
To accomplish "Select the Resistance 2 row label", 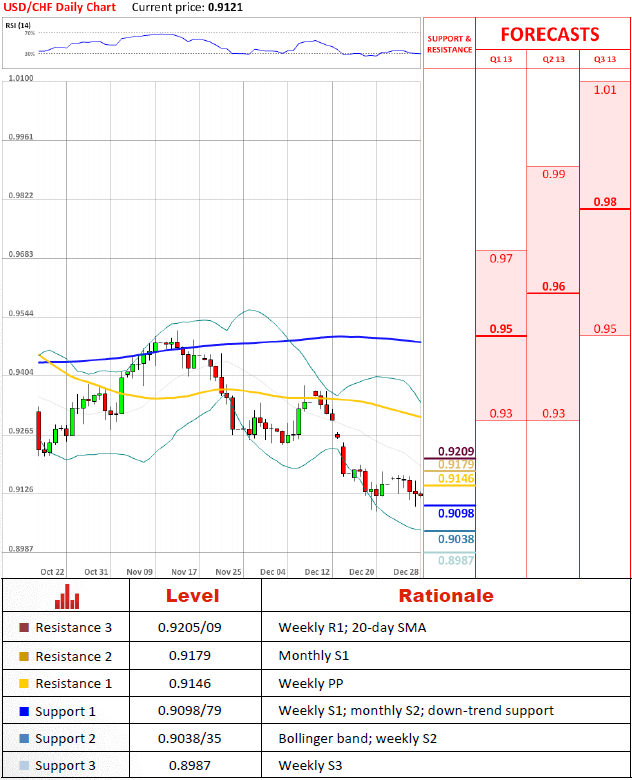I will 74,657.
